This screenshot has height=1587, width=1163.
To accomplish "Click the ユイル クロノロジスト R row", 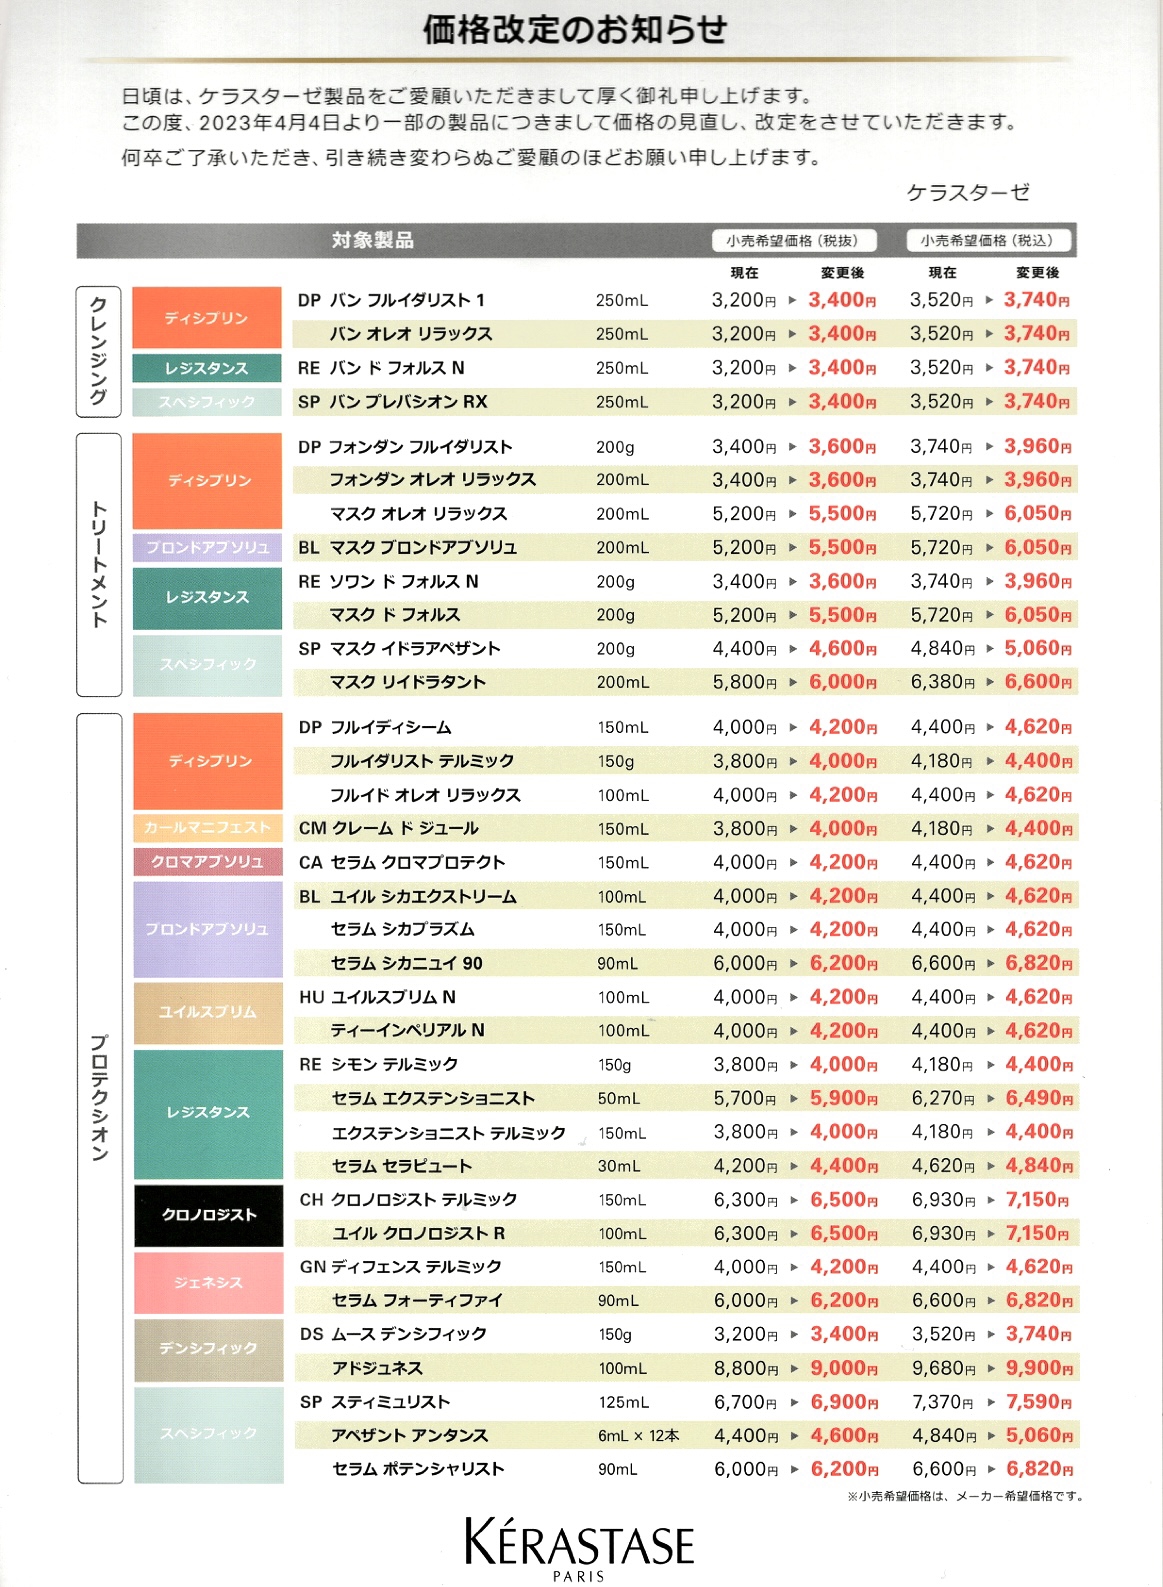I will click(x=687, y=1233).
